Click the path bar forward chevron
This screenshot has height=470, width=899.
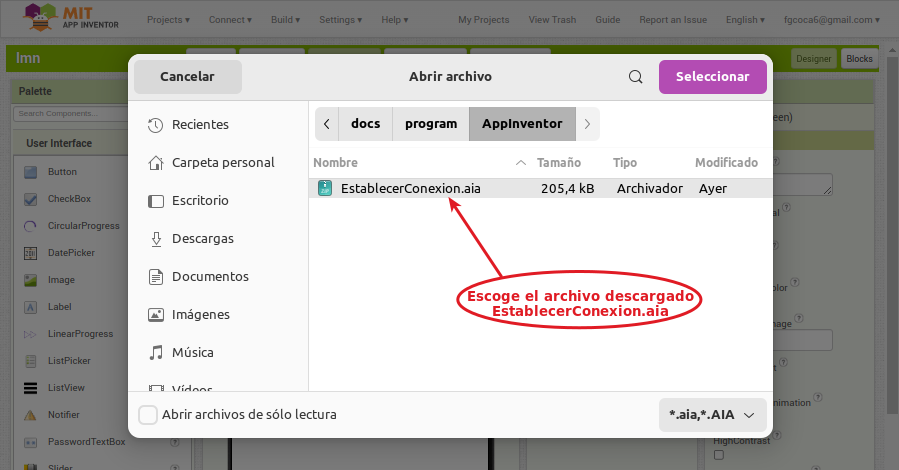point(587,124)
